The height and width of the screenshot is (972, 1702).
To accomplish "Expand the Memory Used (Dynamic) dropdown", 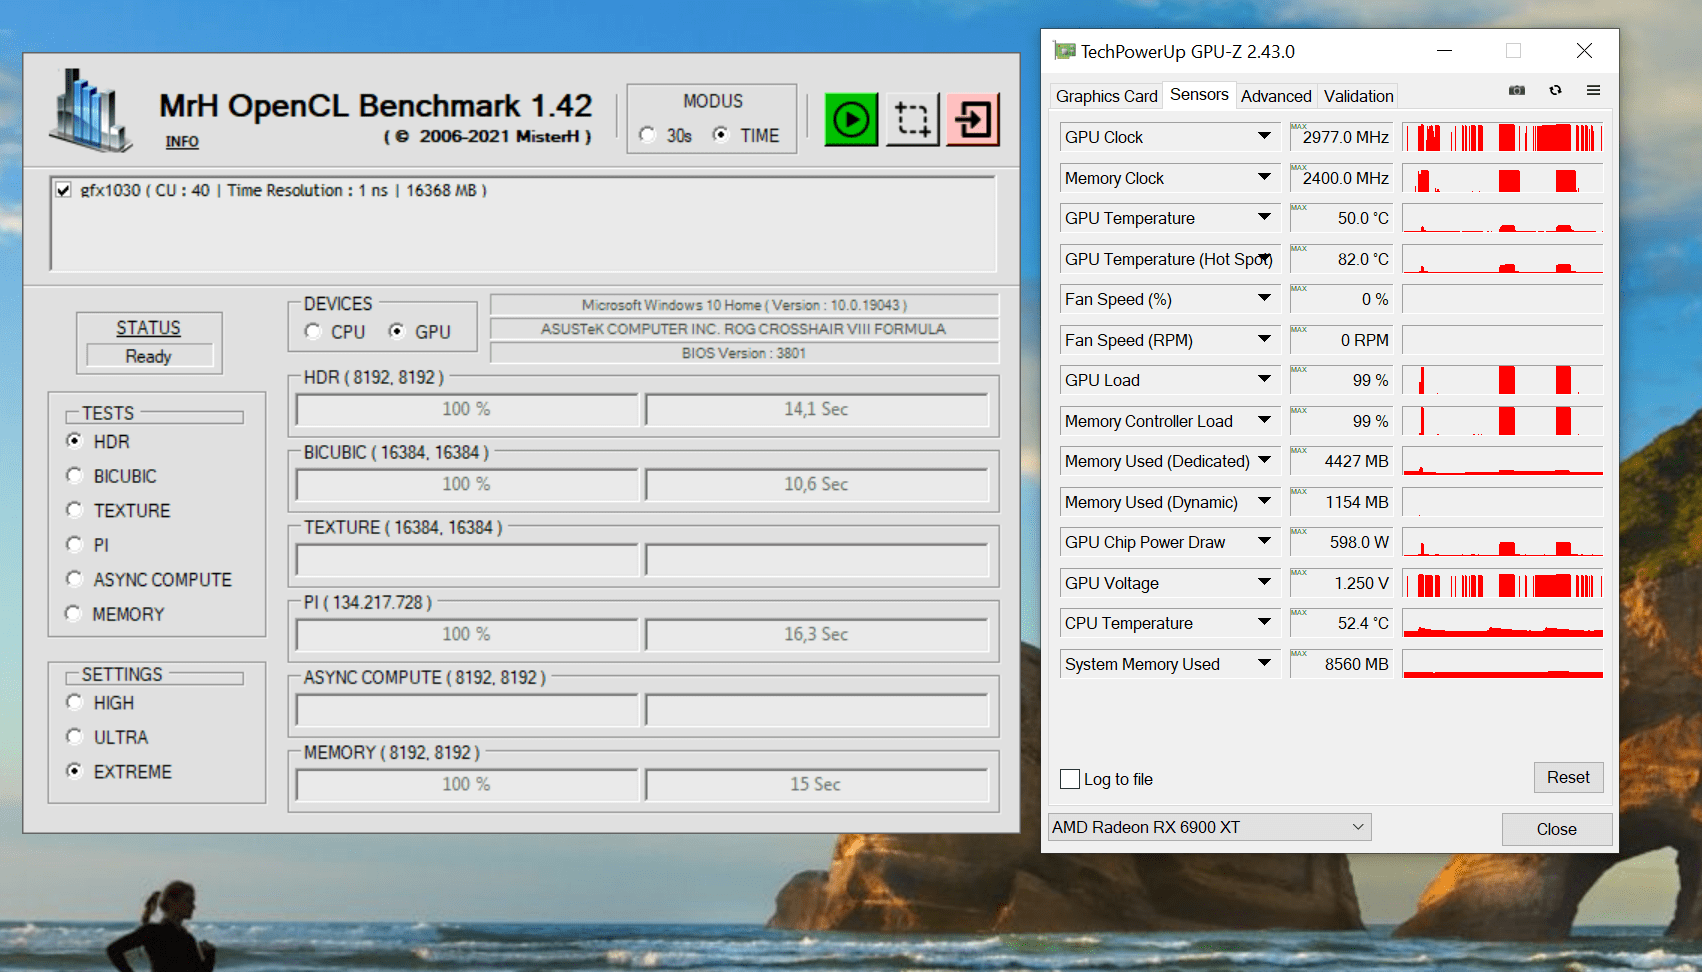I will [1264, 501].
